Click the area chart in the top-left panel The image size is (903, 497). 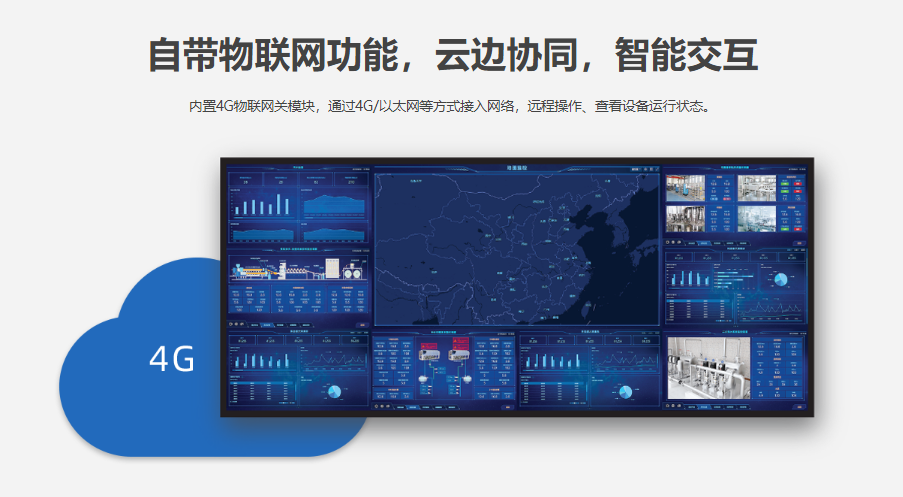pos(334,204)
